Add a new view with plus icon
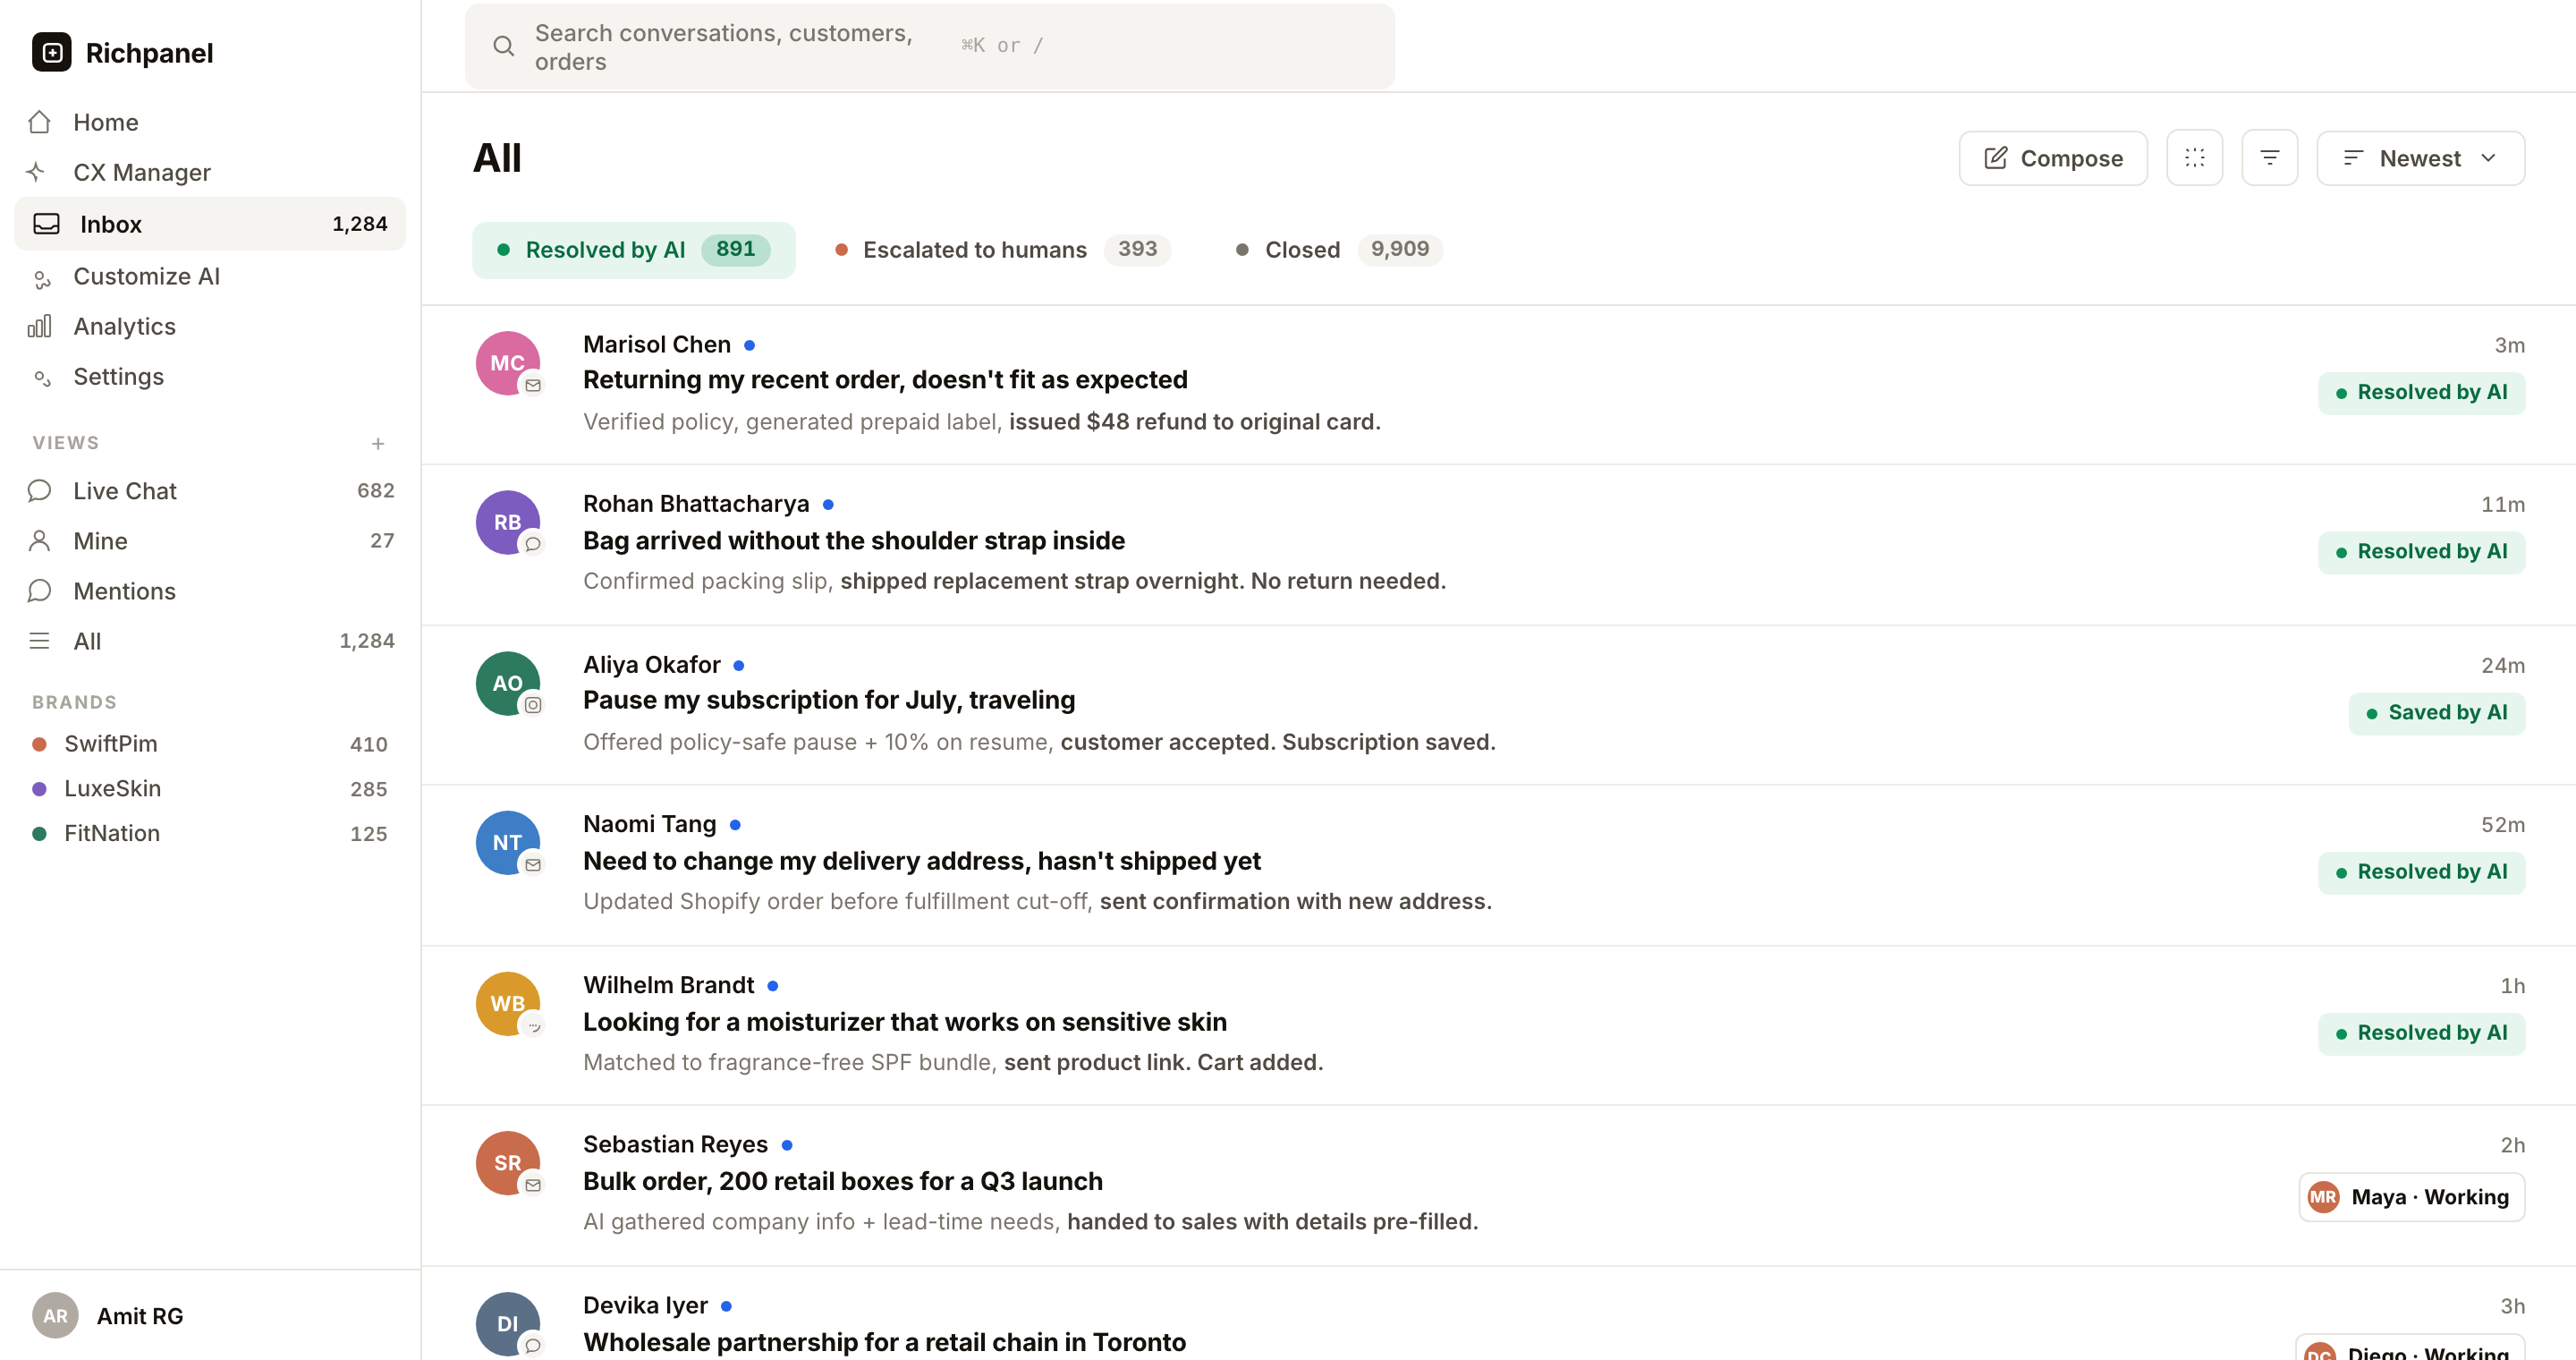The height and width of the screenshot is (1360, 2576). pos(378,443)
